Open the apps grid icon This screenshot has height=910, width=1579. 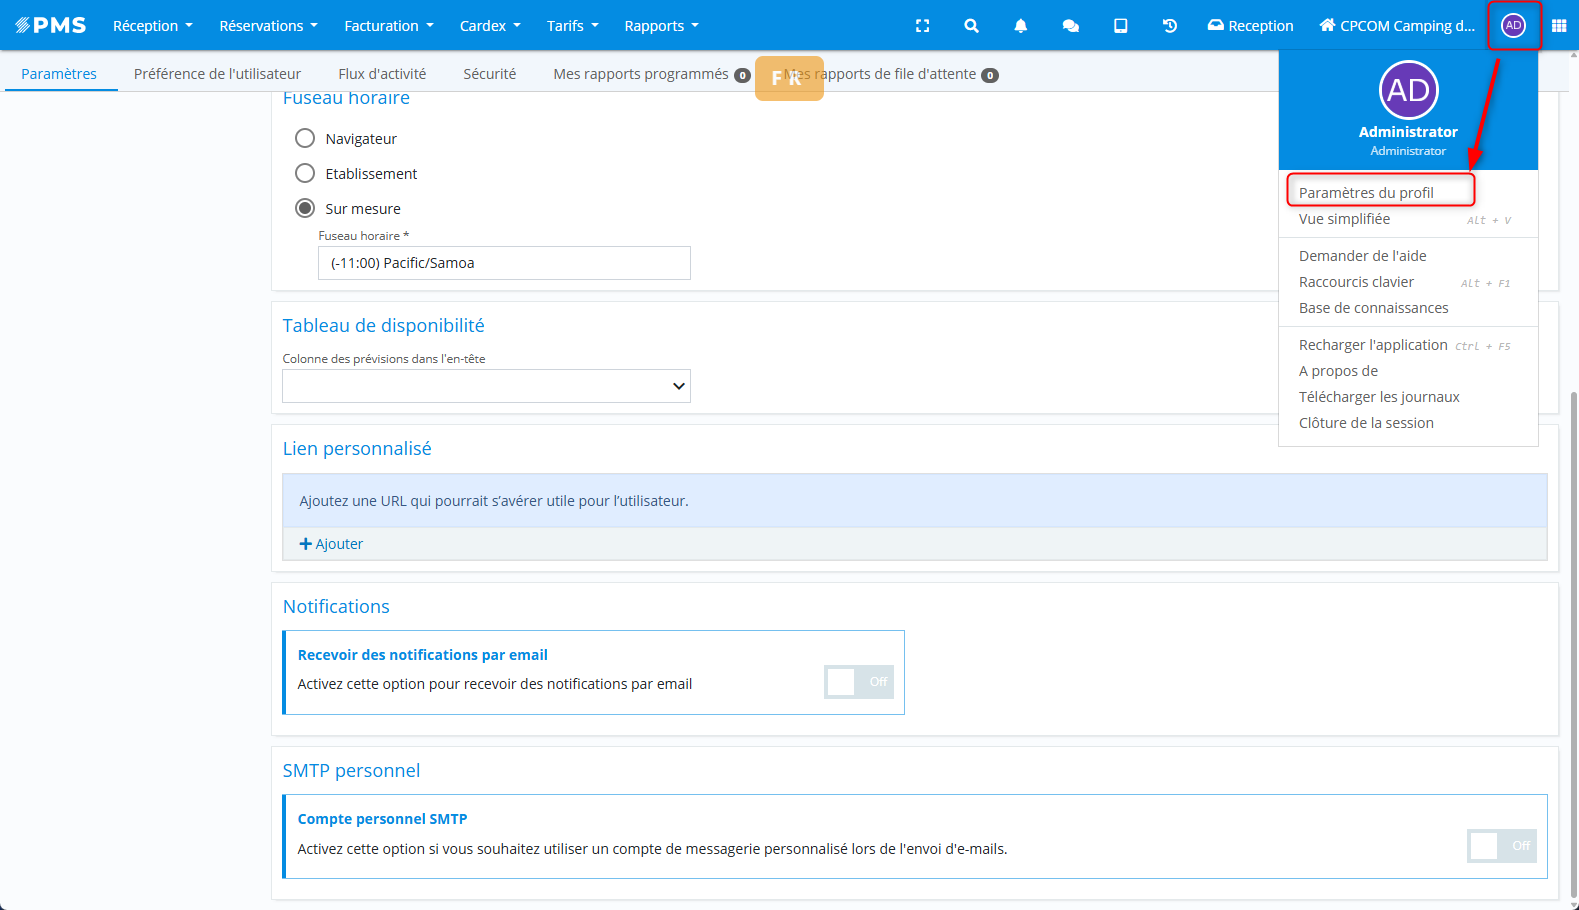point(1558,26)
